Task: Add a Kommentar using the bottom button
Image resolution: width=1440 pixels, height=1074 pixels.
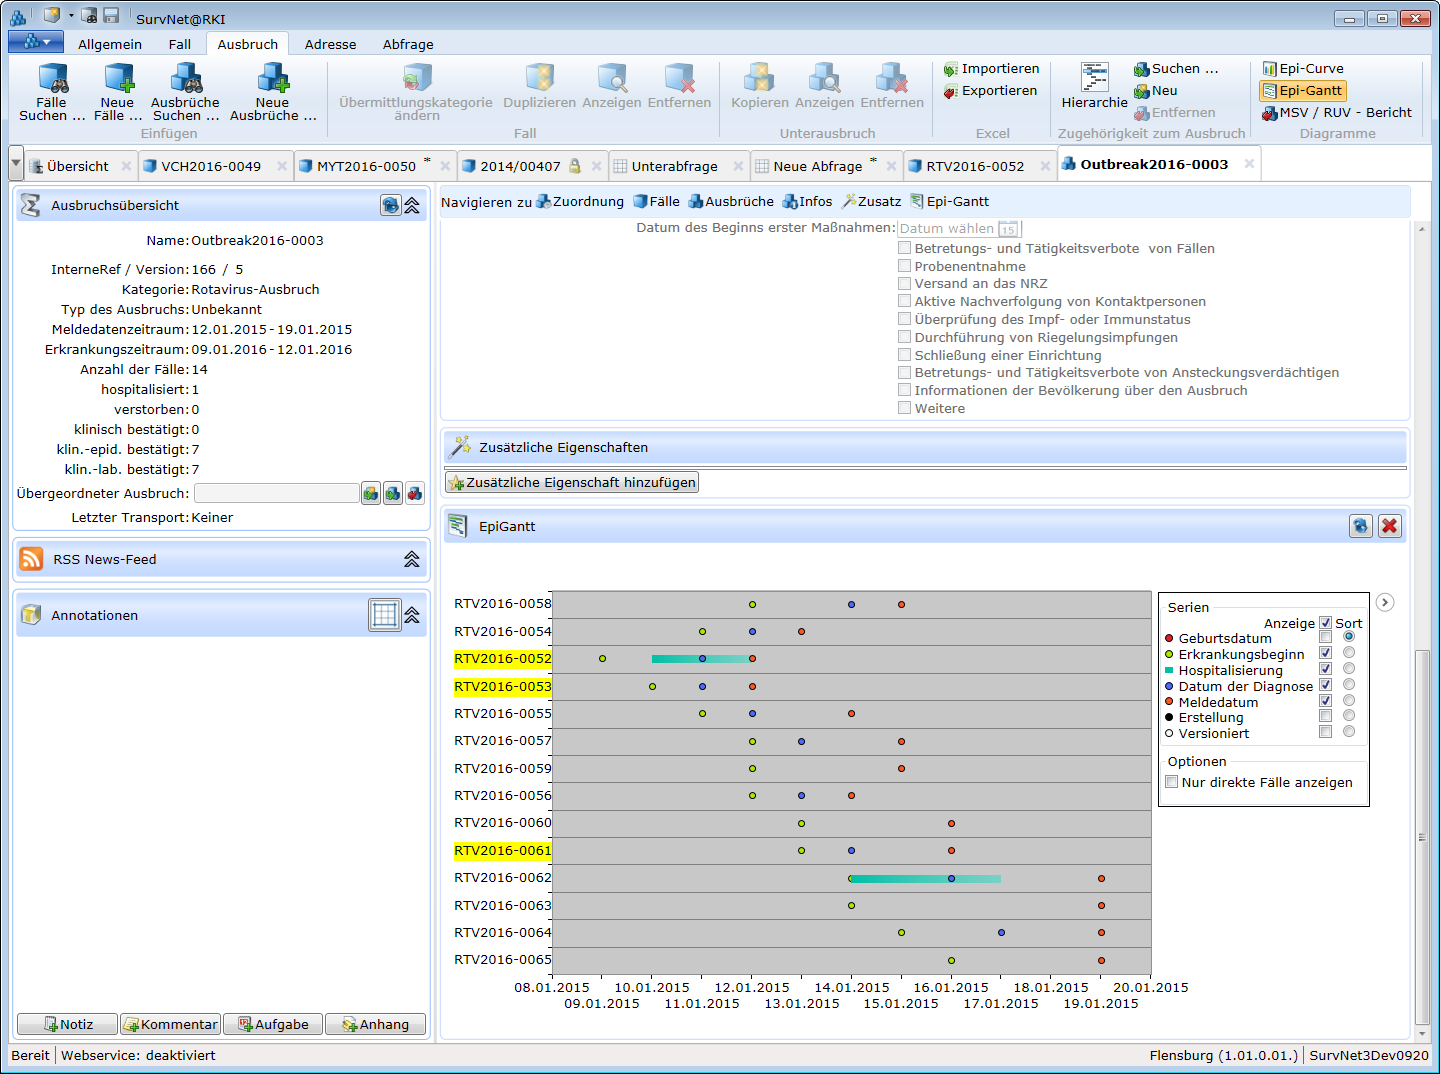Action: (x=170, y=1024)
